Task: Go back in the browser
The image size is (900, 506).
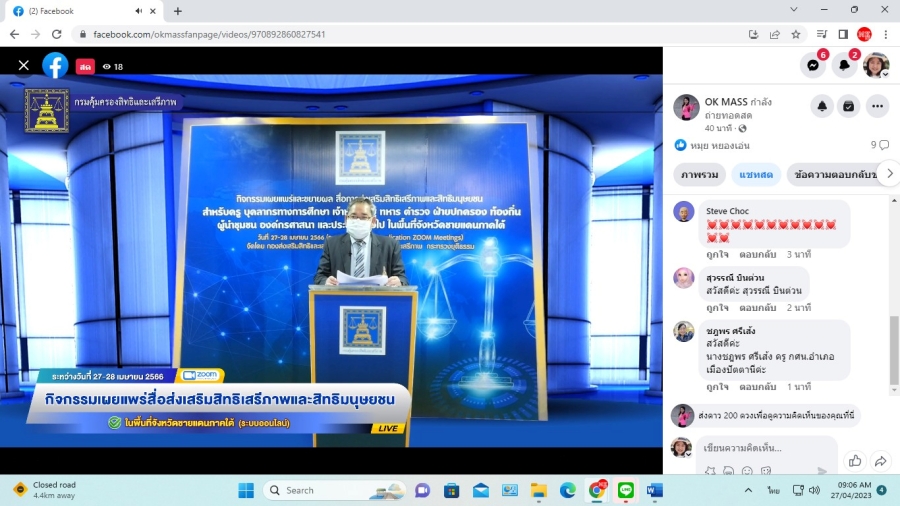Action: coord(14,34)
